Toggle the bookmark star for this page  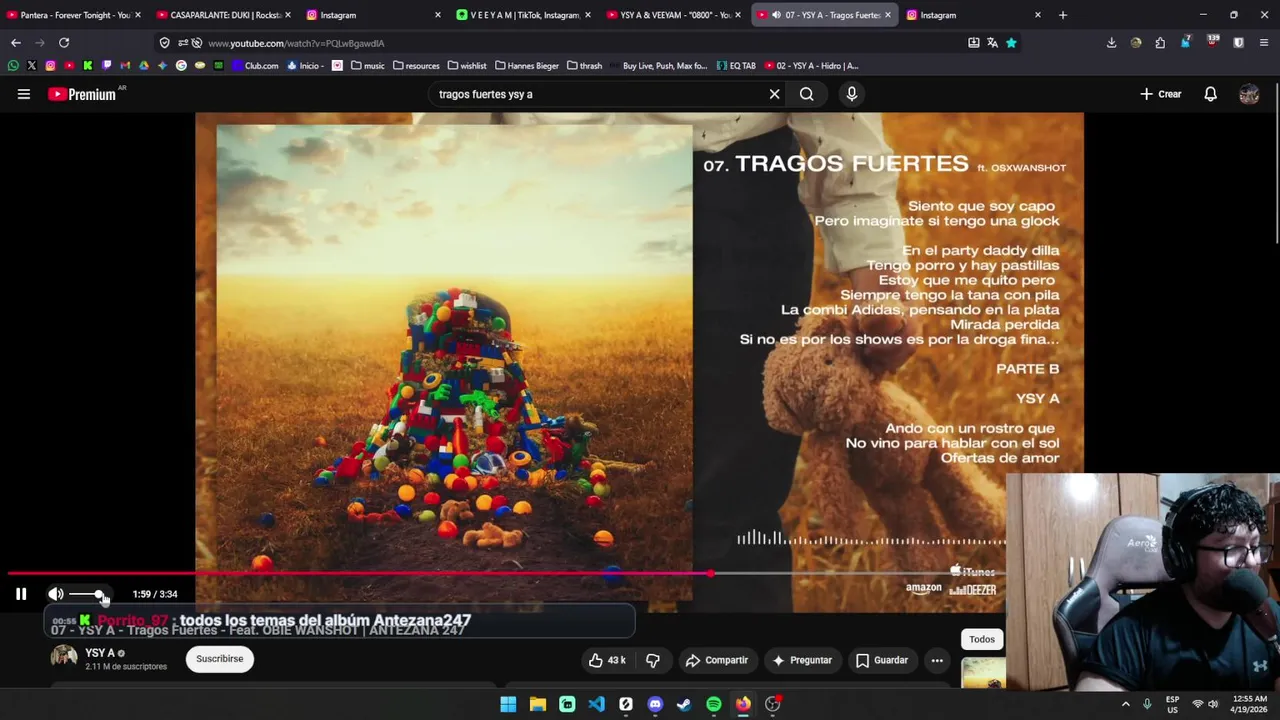tap(1011, 43)
